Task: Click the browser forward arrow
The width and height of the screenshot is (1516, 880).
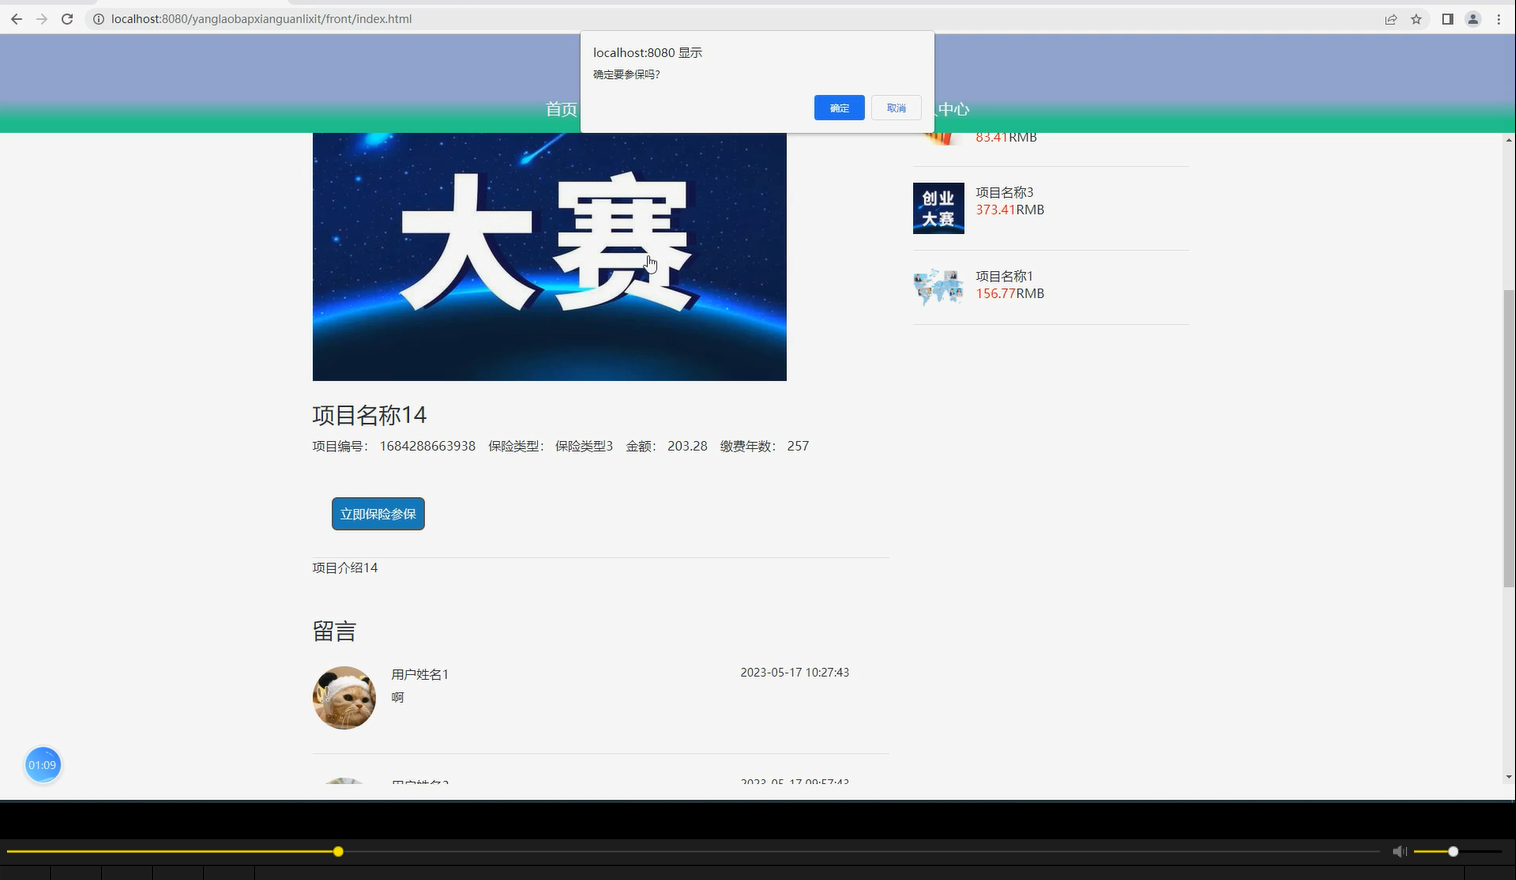Action: (x=42, y=18)
